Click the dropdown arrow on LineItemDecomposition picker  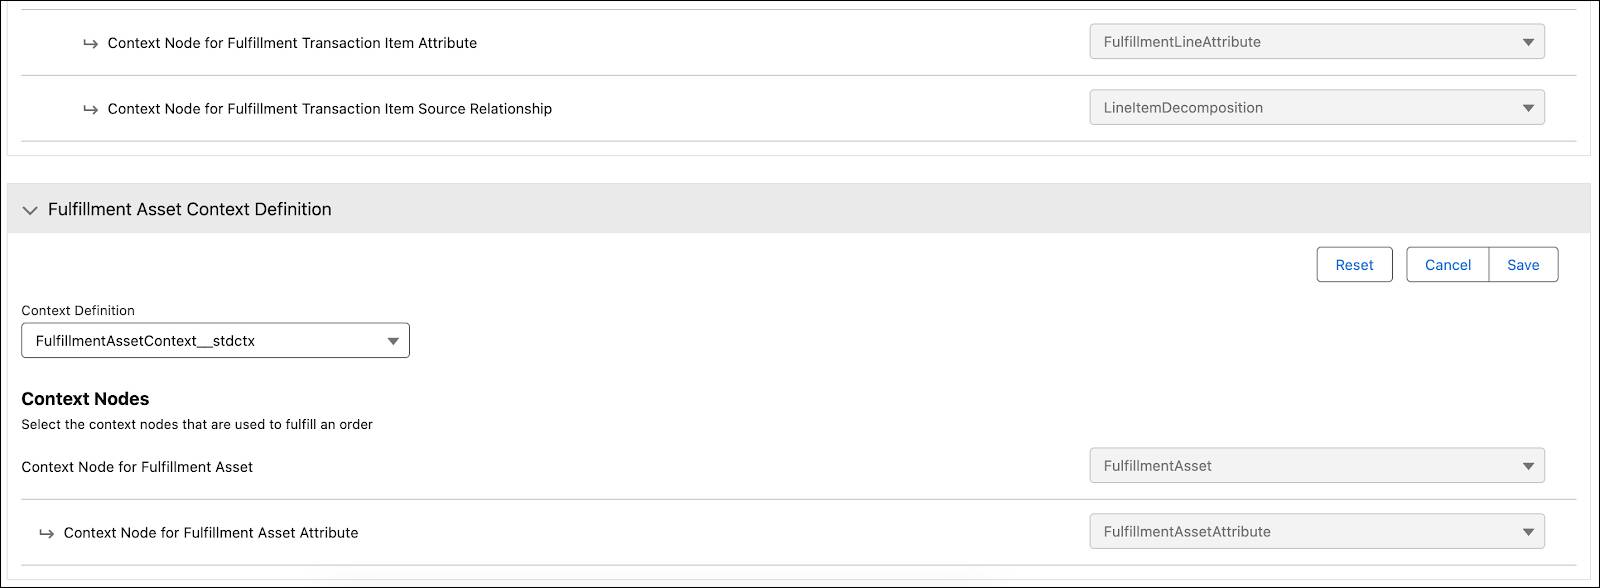(x=1528, y=107)
